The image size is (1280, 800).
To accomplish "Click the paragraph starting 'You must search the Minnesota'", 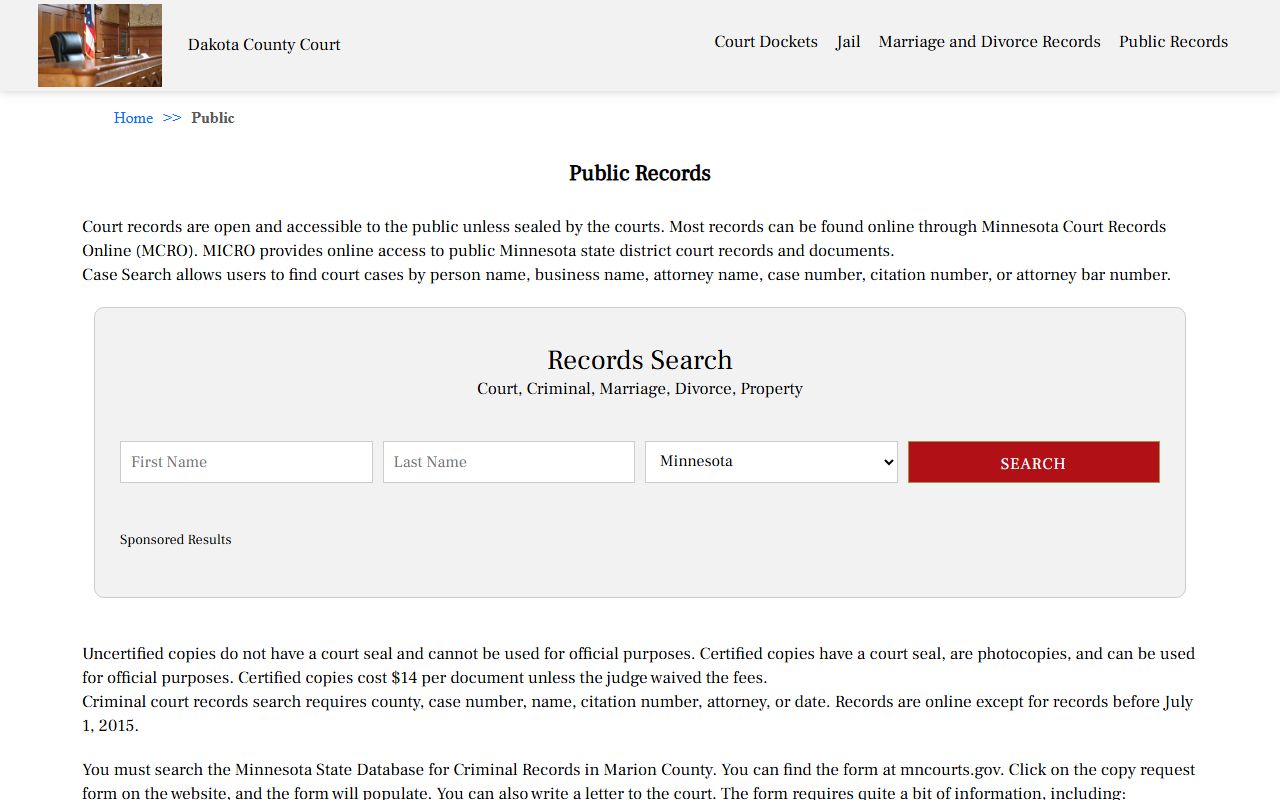I will (x=638, y=782).
